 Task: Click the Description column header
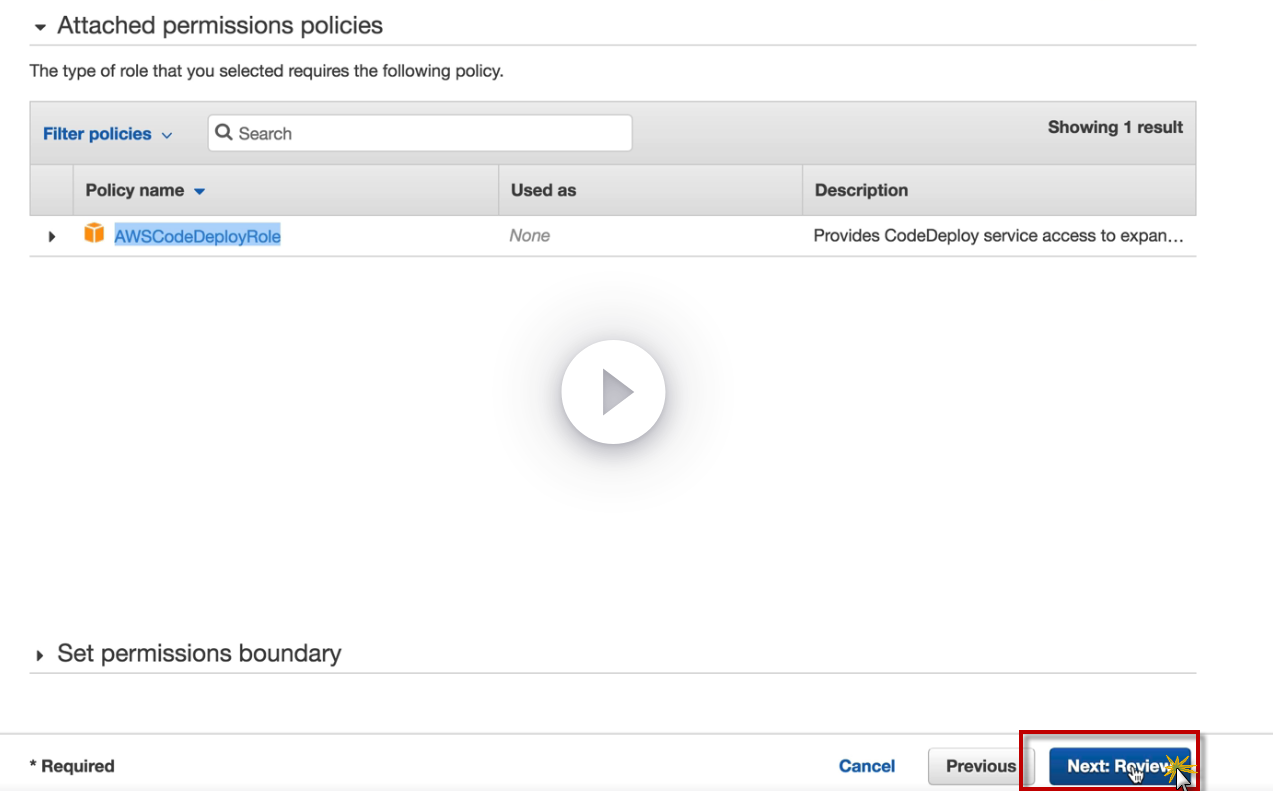tap(861, 190)
